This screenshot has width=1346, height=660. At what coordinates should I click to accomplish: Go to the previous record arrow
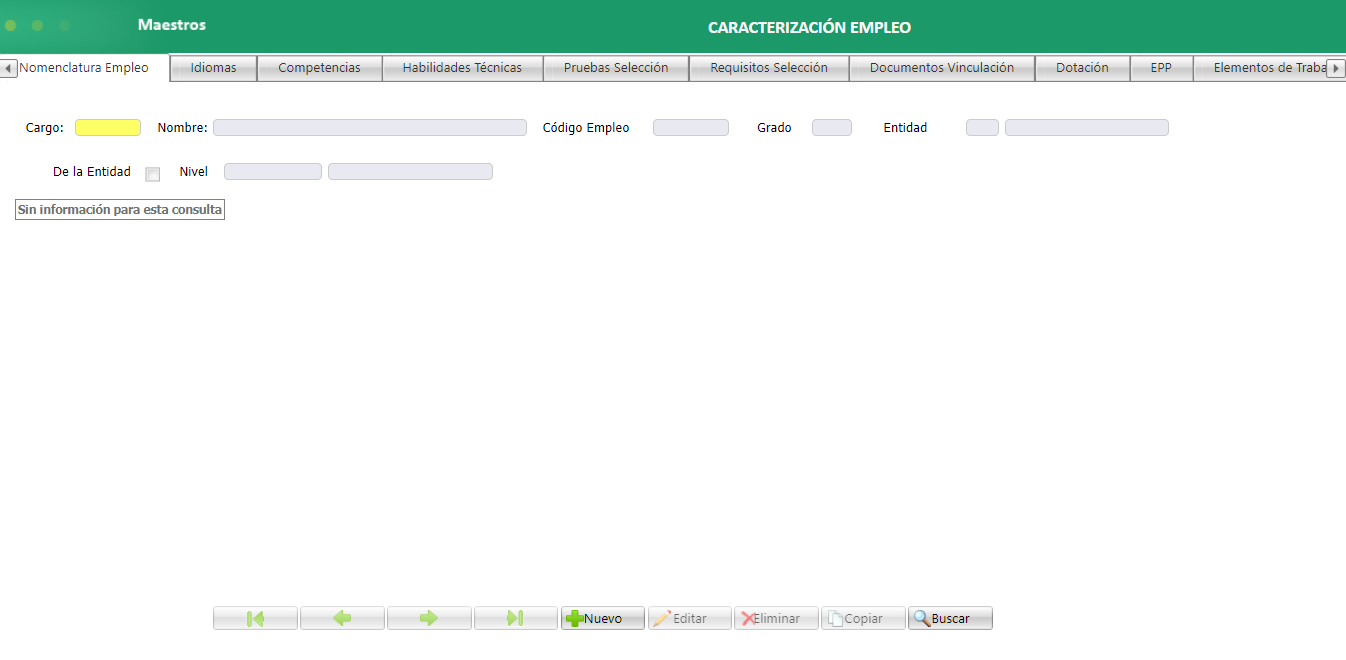(342, 618)
